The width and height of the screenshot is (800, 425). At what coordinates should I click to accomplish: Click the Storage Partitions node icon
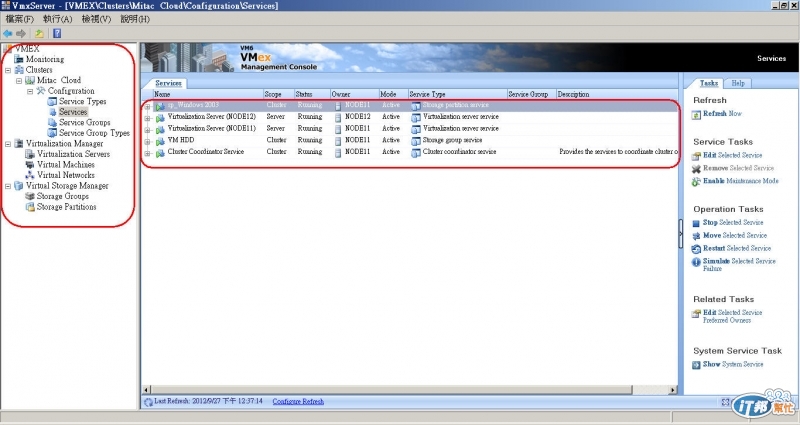pyautogui.click(x=30, y=207)
